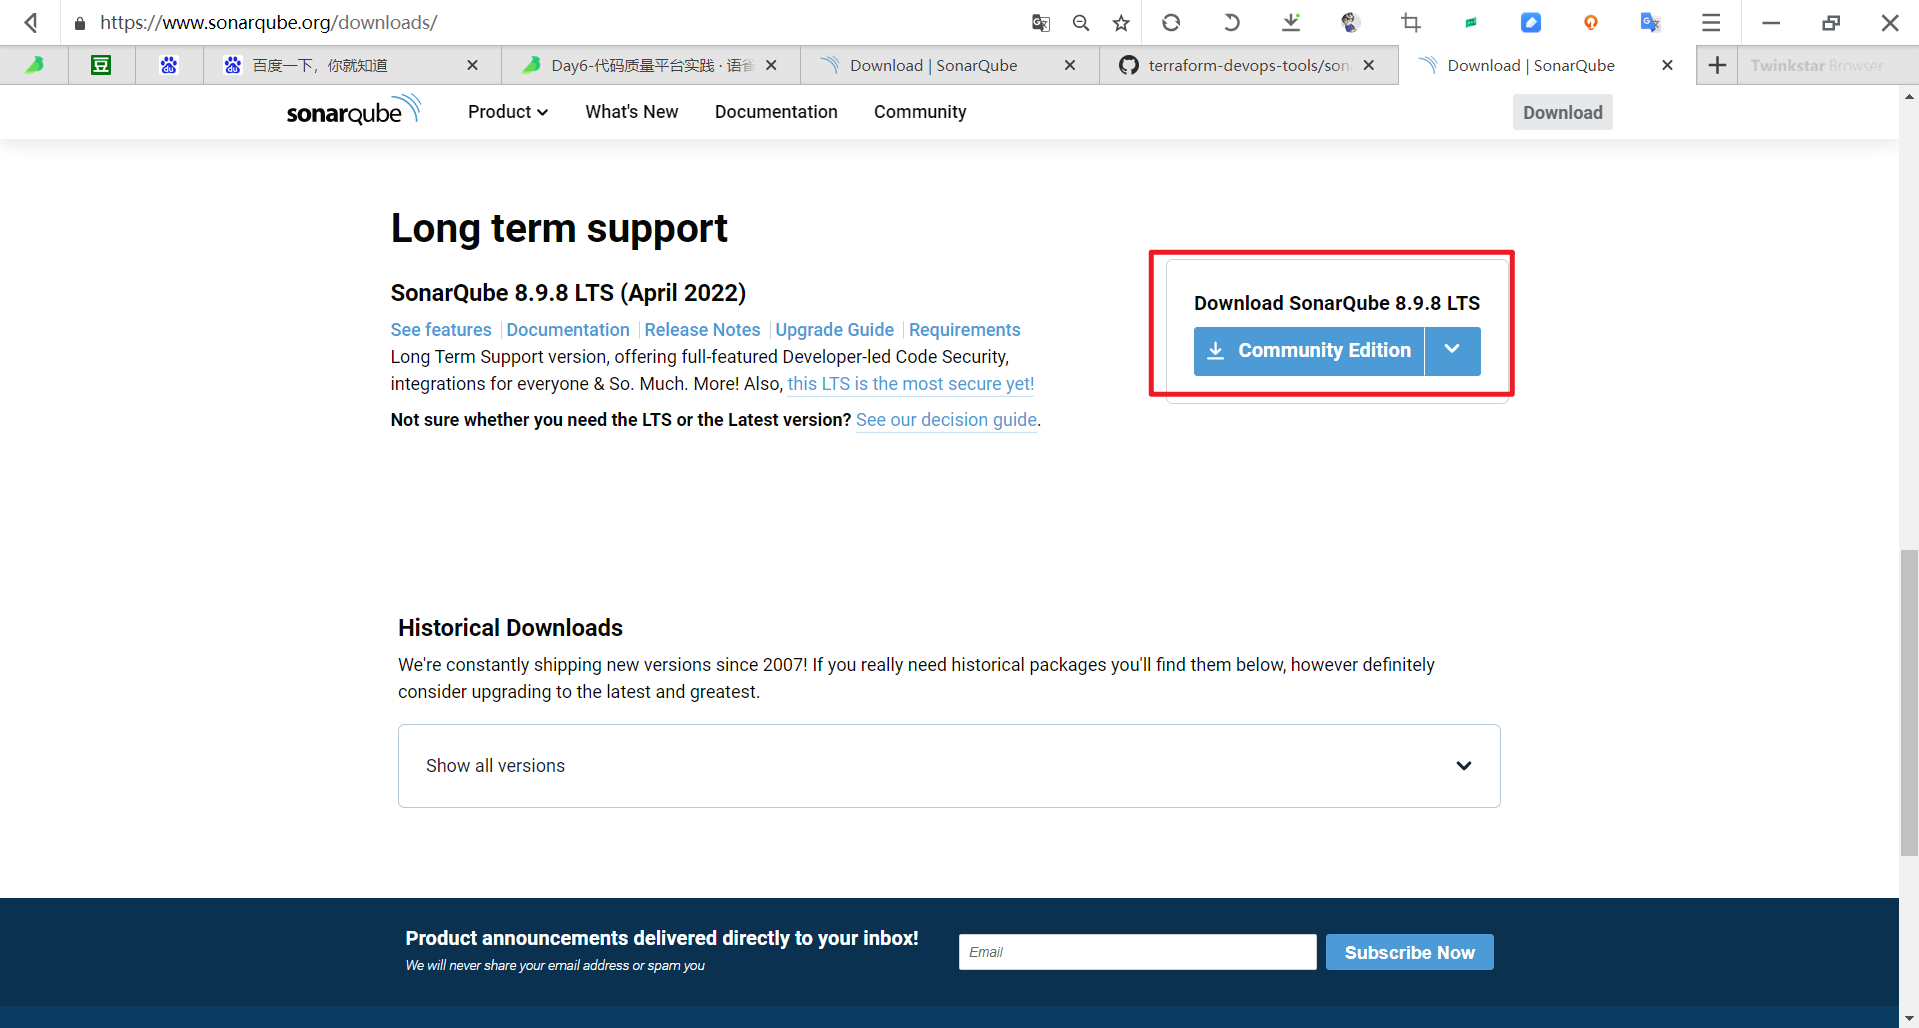Click the scrollbar up arrow

click(x=1909, y=97)
